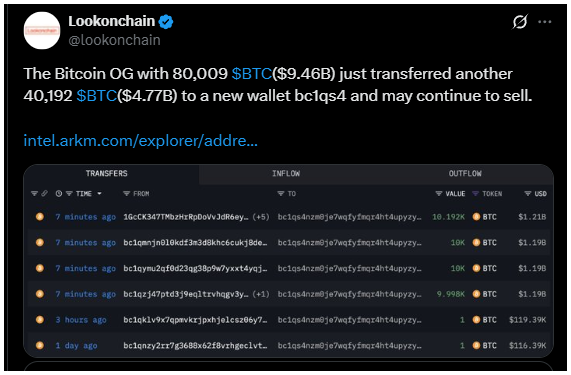Expand the (+5) sender addresses
This screenshot has width=571, height=375.
click(261, 217)
